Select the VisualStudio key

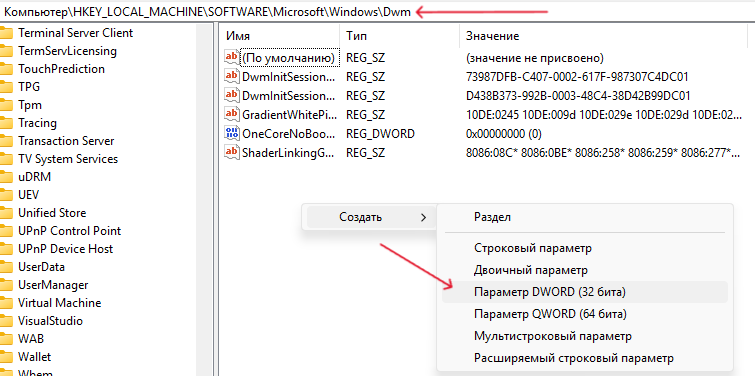50,321
